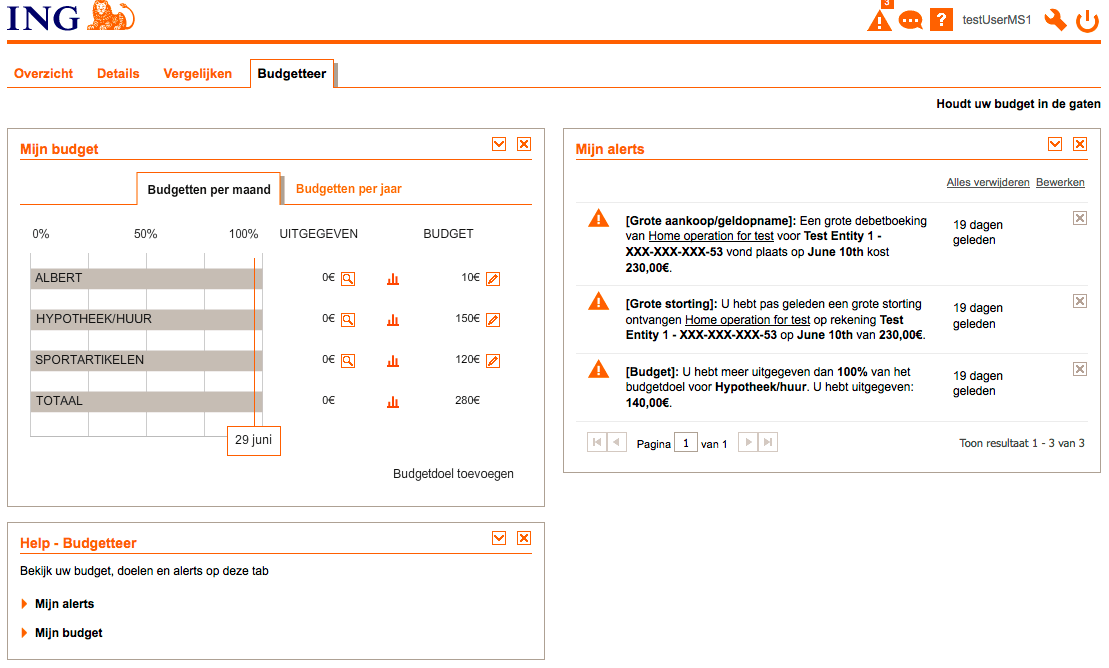Open the chat messages icon
1109x668 pixels.
[910, 21]
